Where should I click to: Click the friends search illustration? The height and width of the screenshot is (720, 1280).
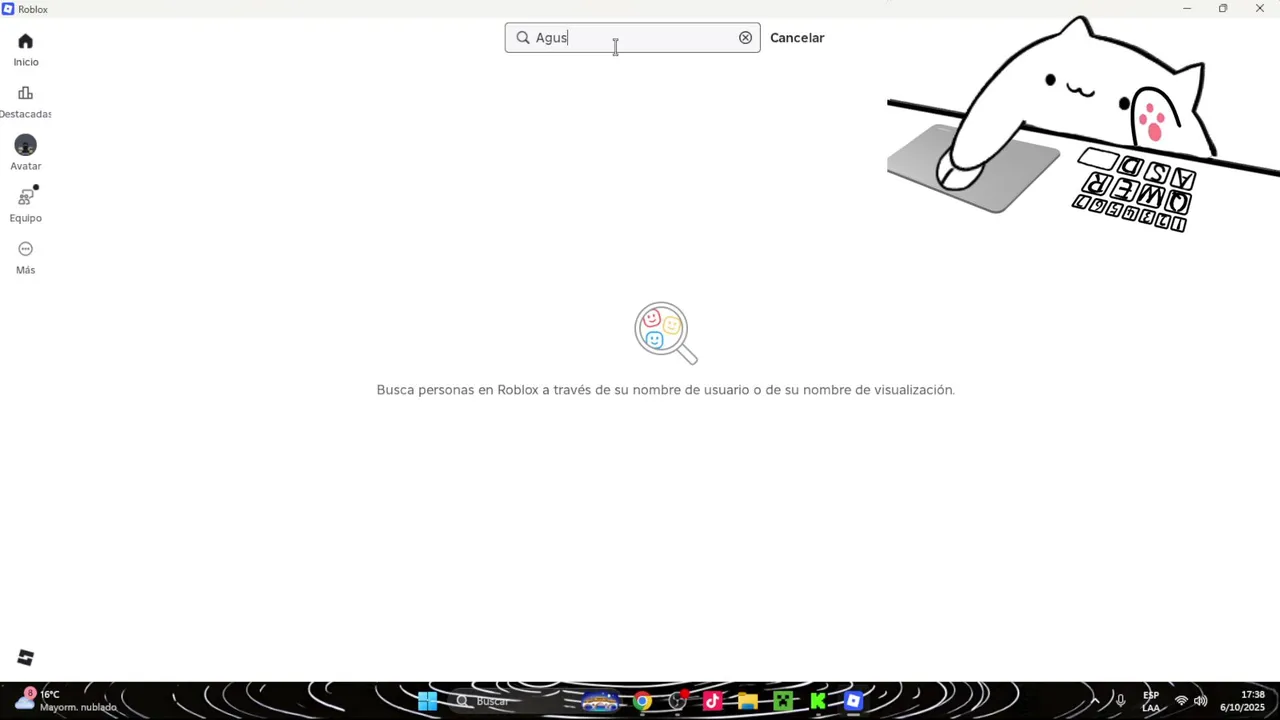pyautogui.click(x=666, y=333)
